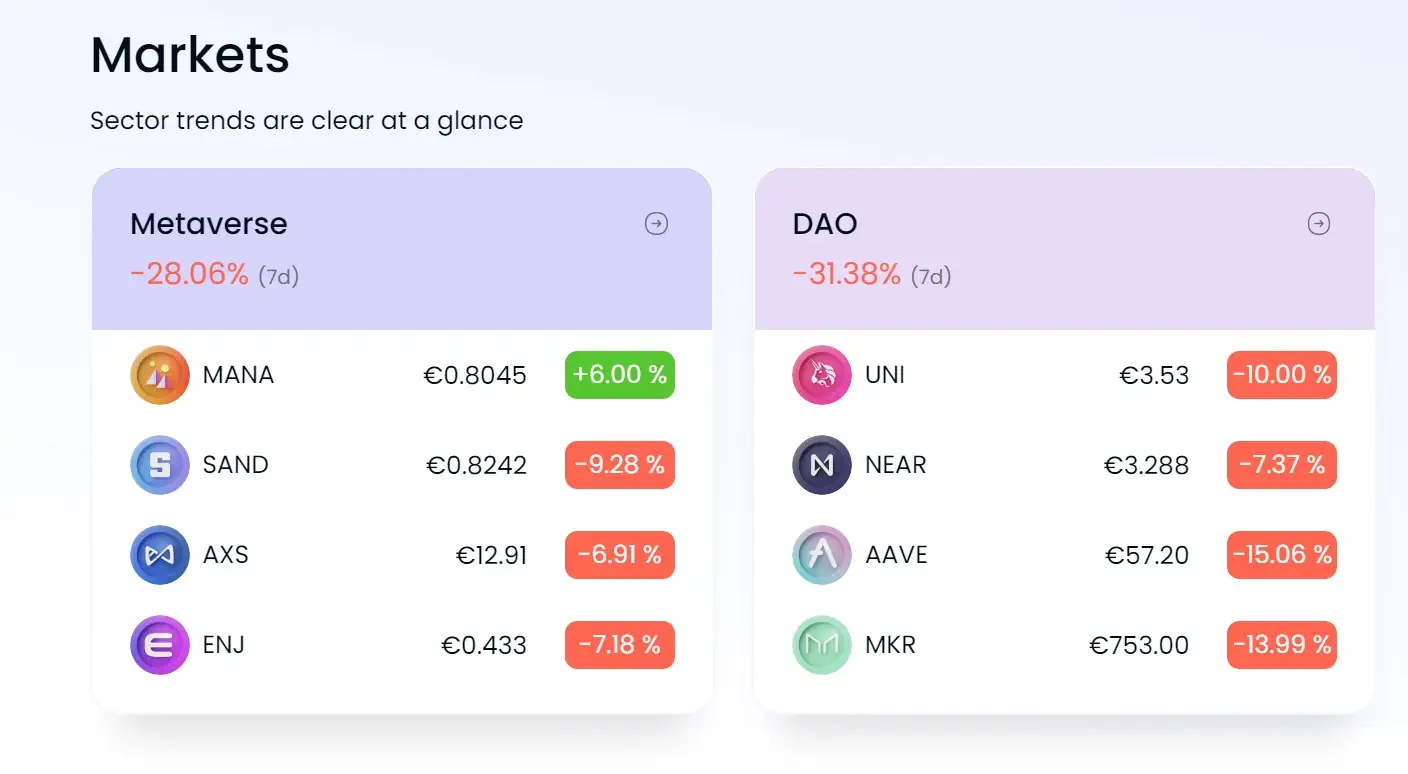Select the MKR price €753.00
This screenshot has height=774, width=1408.
tap(1139, 645)
